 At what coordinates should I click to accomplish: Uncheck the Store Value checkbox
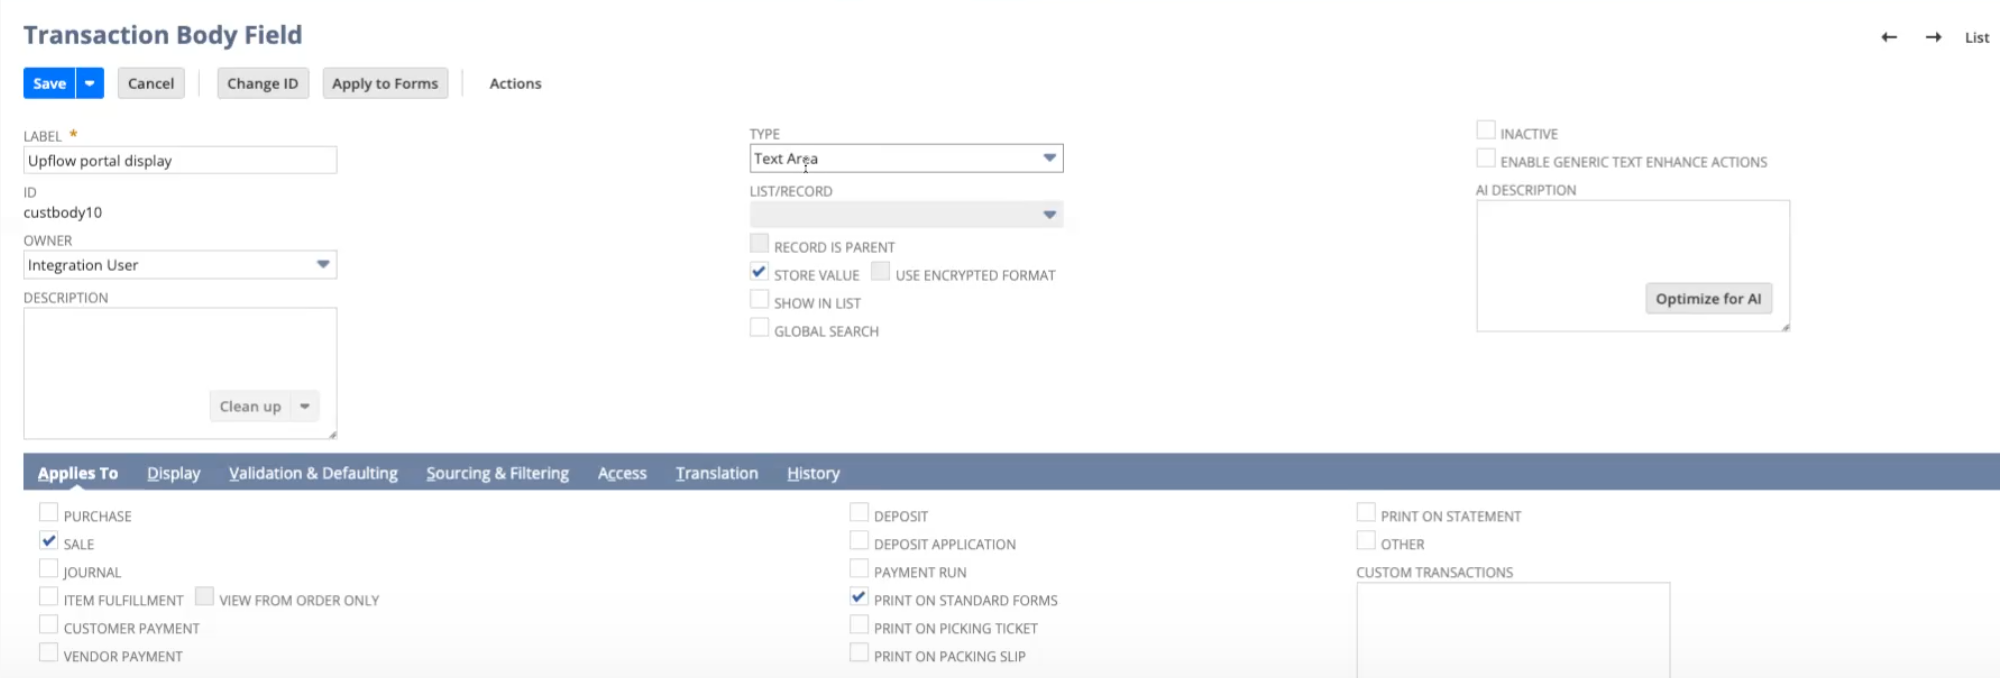click(759, 271)
